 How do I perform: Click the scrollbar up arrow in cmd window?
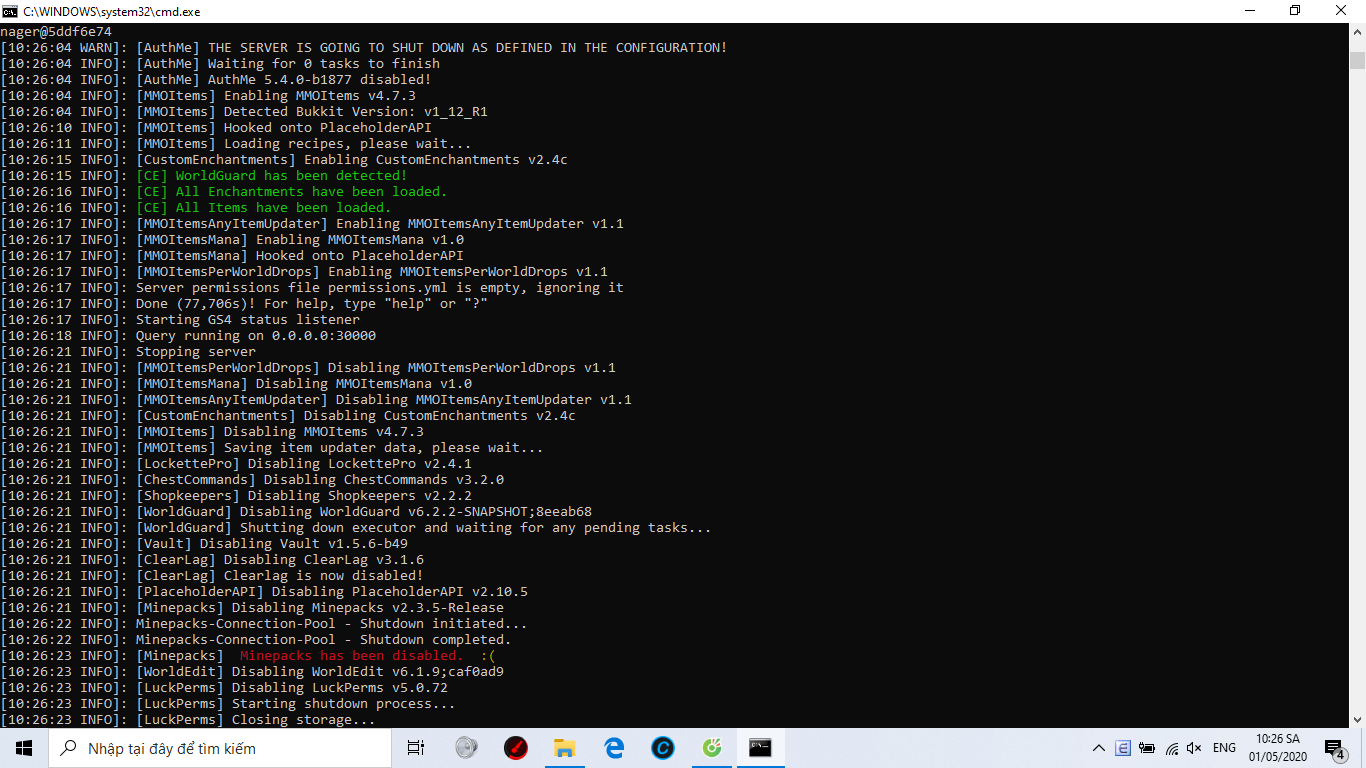click(x=1357, y=33)
